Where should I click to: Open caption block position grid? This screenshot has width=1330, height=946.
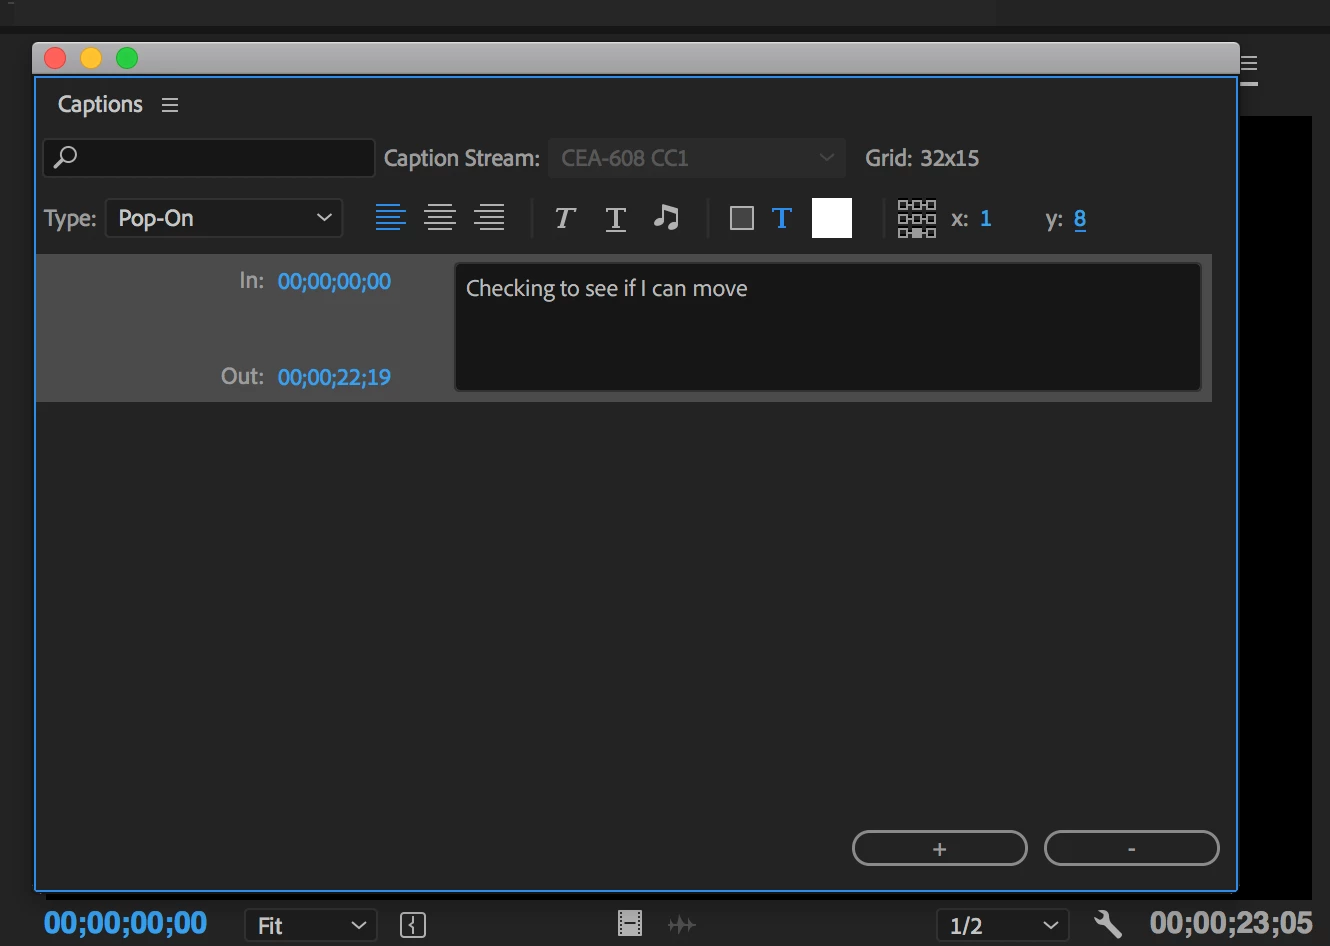tap(917, 218)
